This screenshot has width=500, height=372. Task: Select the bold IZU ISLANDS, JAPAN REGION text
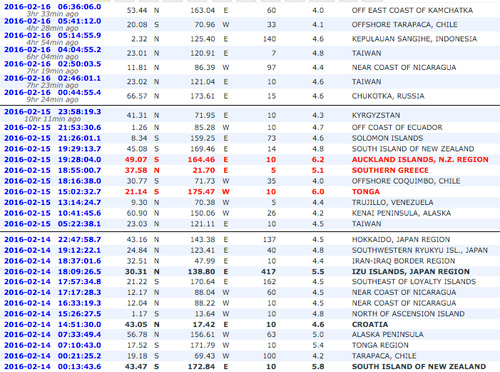click(411, 272)
